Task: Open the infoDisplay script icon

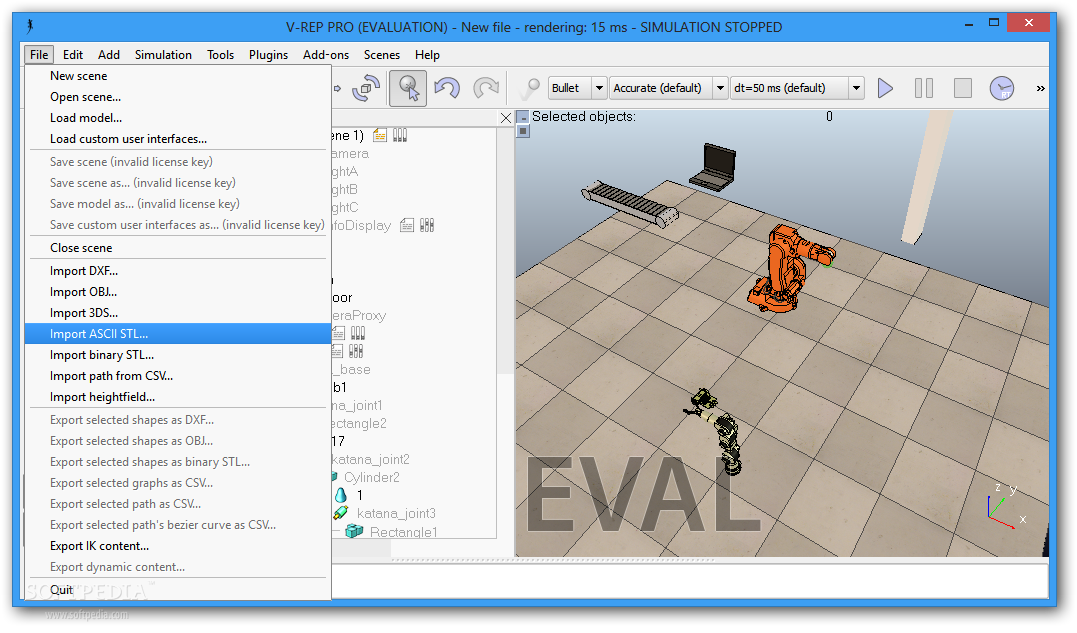Action: (407, 225)
